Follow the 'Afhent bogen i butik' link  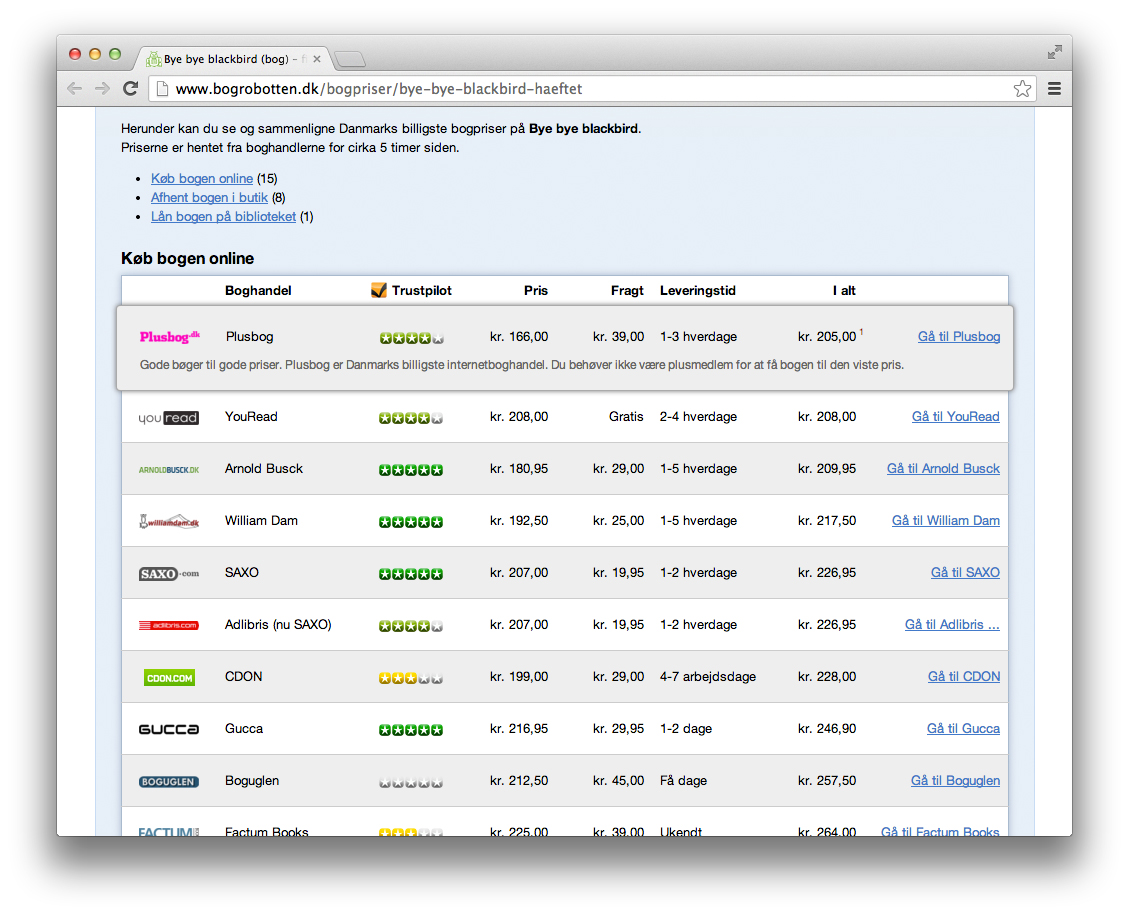point(209,198)
